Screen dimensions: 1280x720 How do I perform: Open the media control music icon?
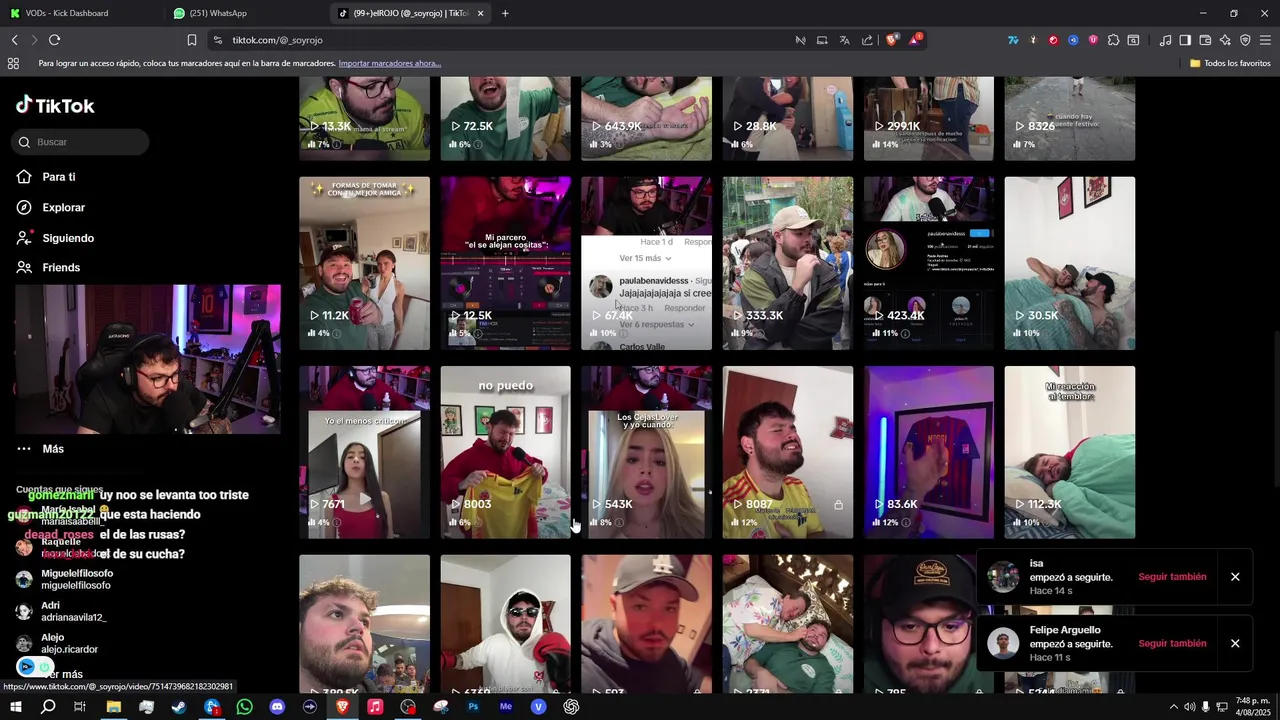1165,40
